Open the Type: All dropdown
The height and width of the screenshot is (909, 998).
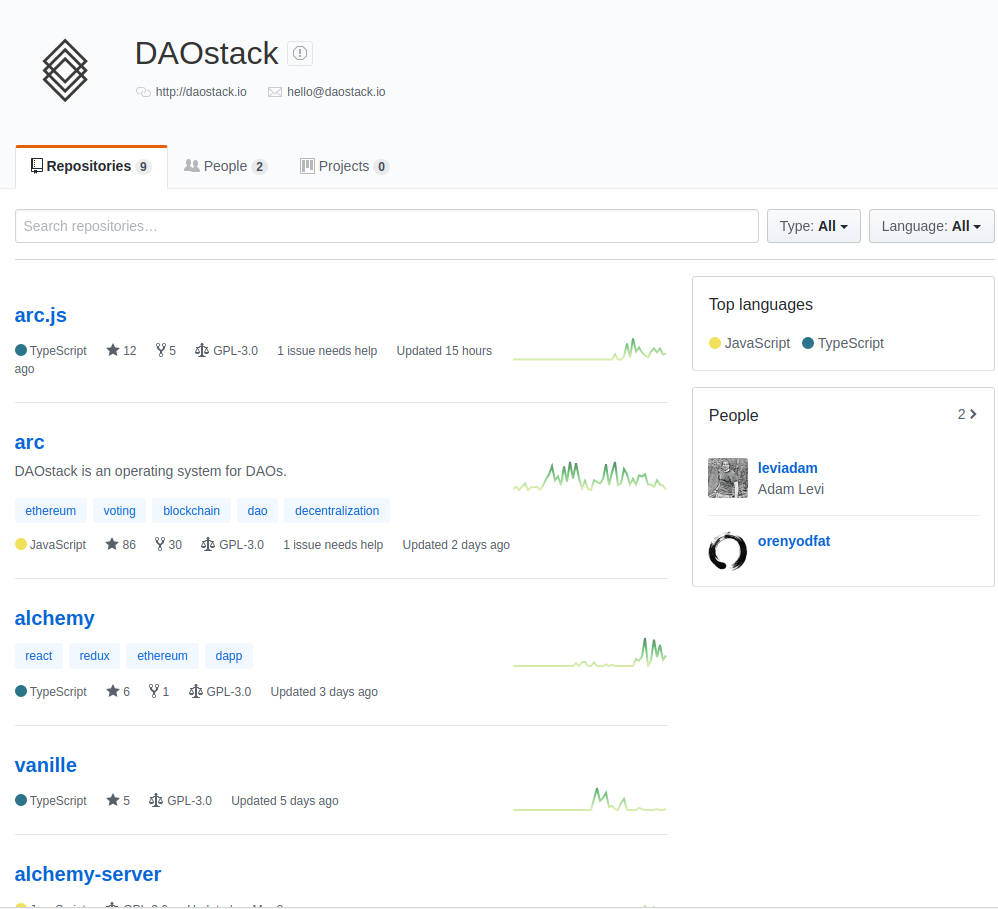click(x=813, y=226)
